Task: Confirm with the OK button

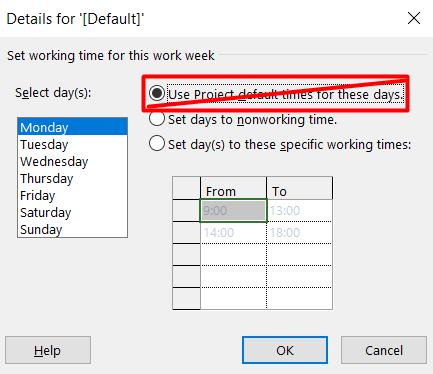Action: [x=285, y=350]
